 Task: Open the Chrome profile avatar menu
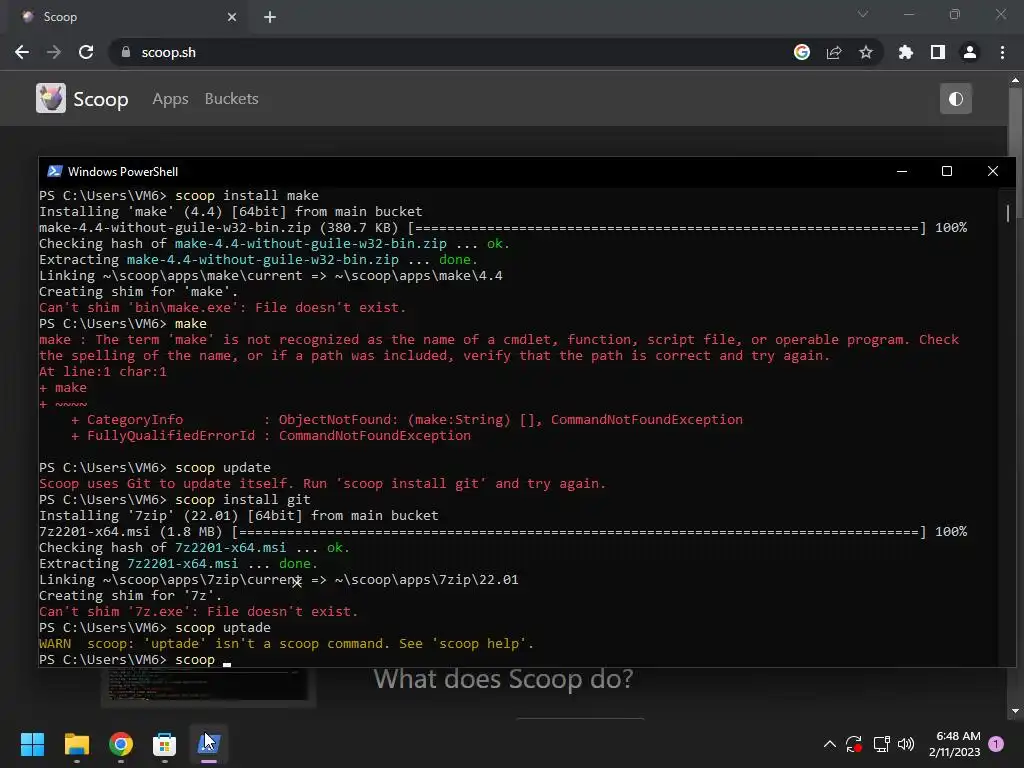970,52
